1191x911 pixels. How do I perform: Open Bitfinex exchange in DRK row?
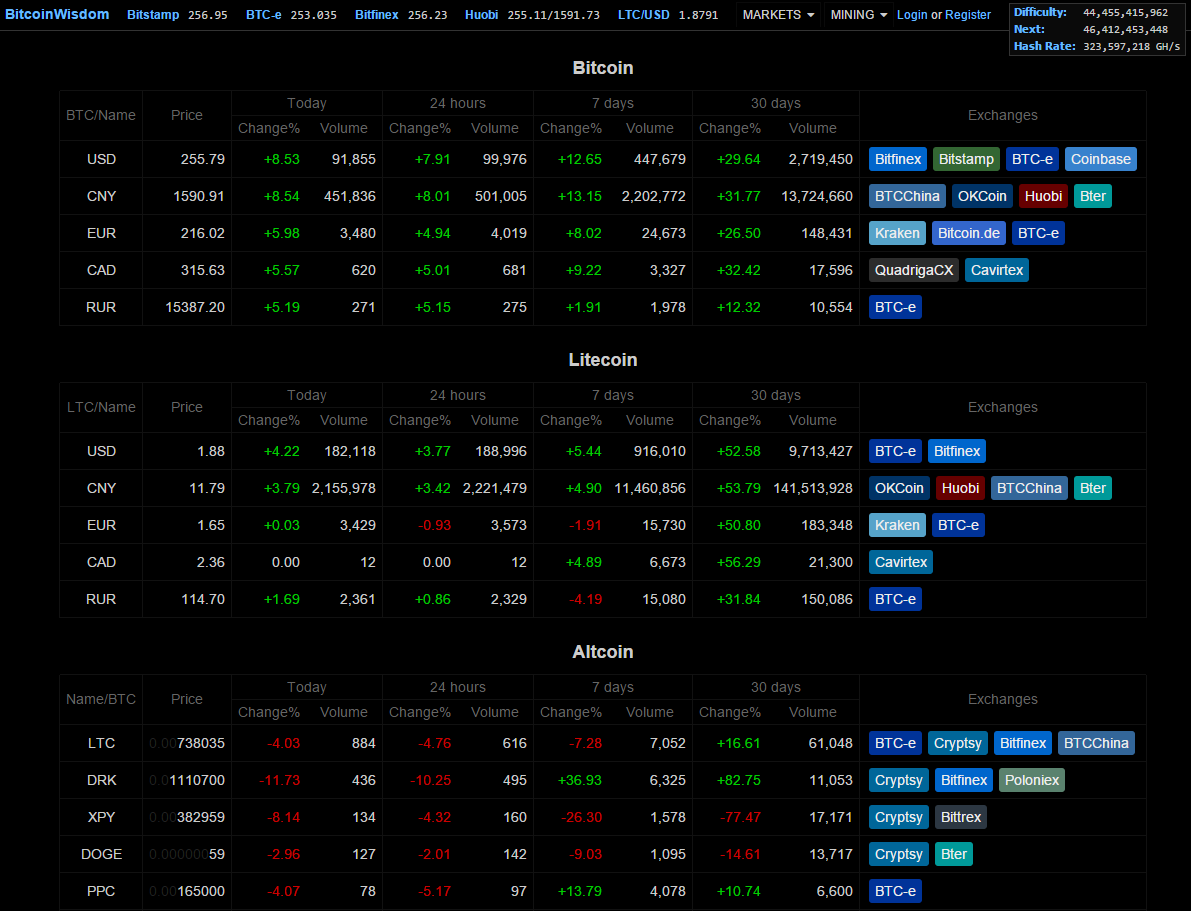pos(964,780)
